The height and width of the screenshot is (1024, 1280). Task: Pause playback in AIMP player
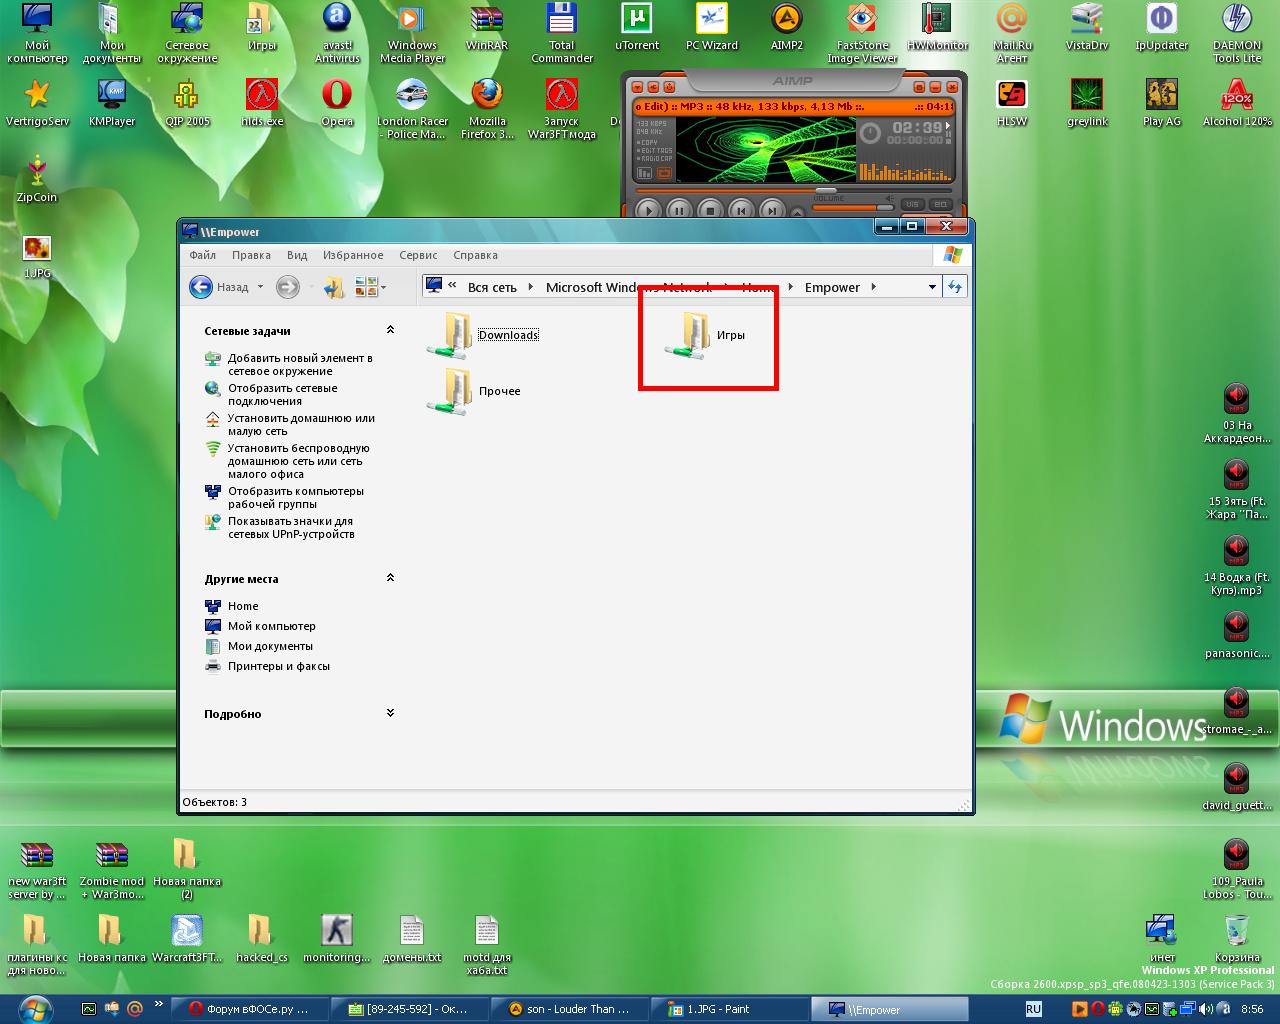[679, 210]
